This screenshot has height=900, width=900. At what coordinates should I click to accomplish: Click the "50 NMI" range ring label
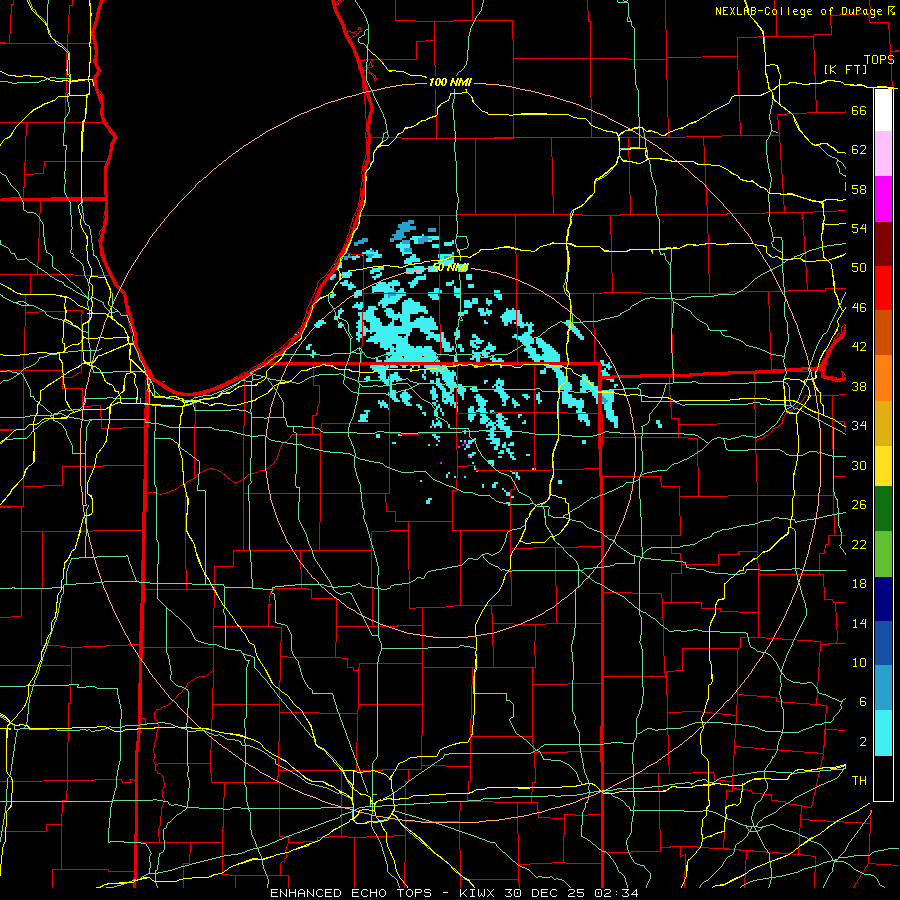click(449, 267)
